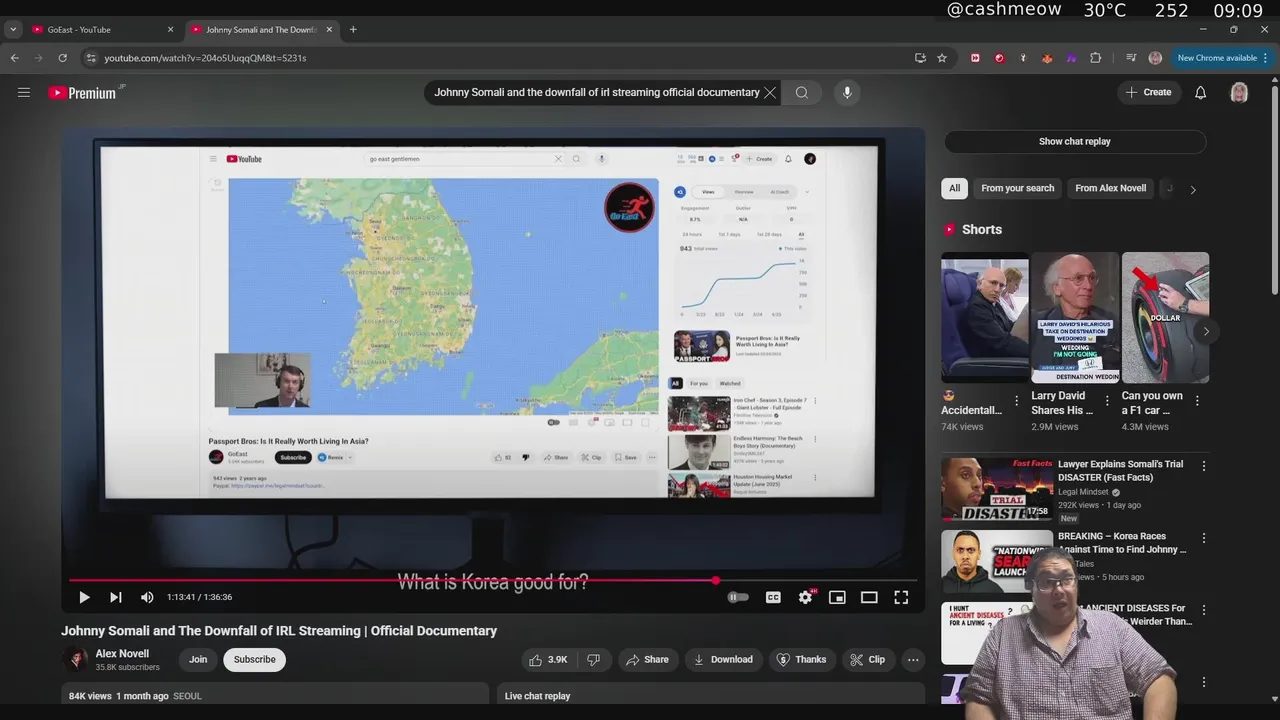
Task: Open options for Lawyer Explains Somali video
Action: (1204, 466)
